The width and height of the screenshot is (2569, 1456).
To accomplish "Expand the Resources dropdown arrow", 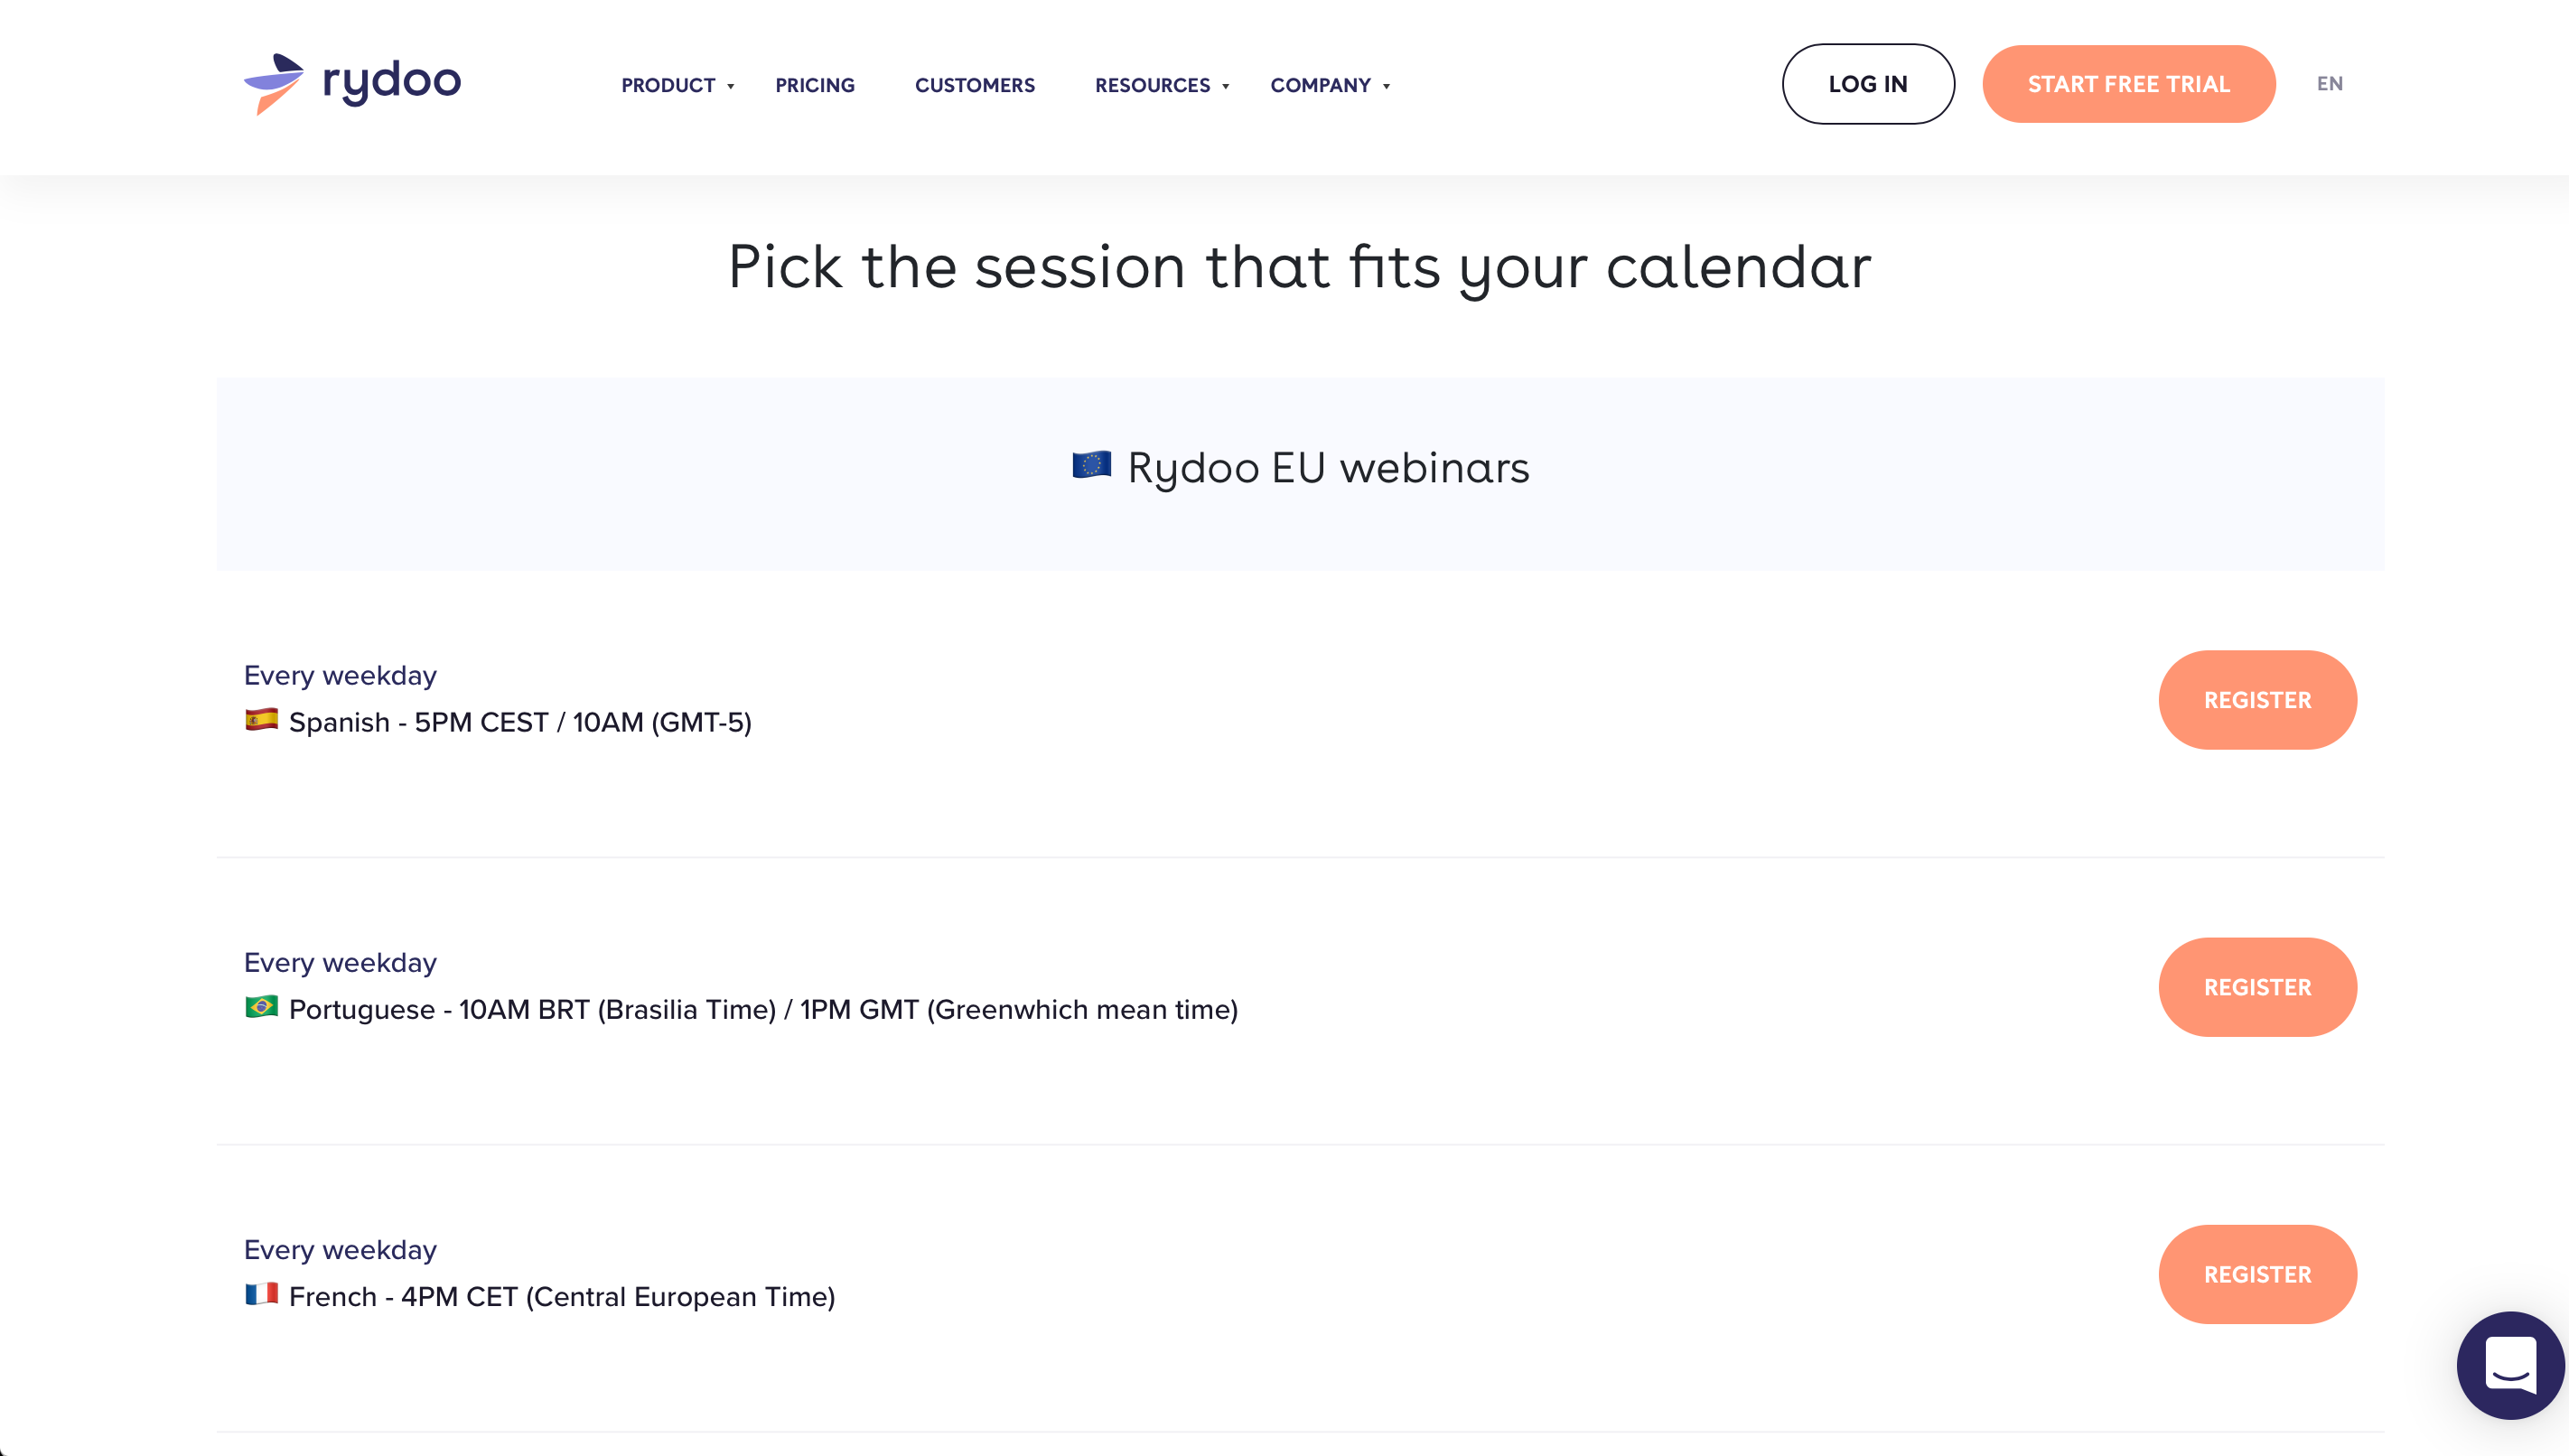I will click(1225, 87).
